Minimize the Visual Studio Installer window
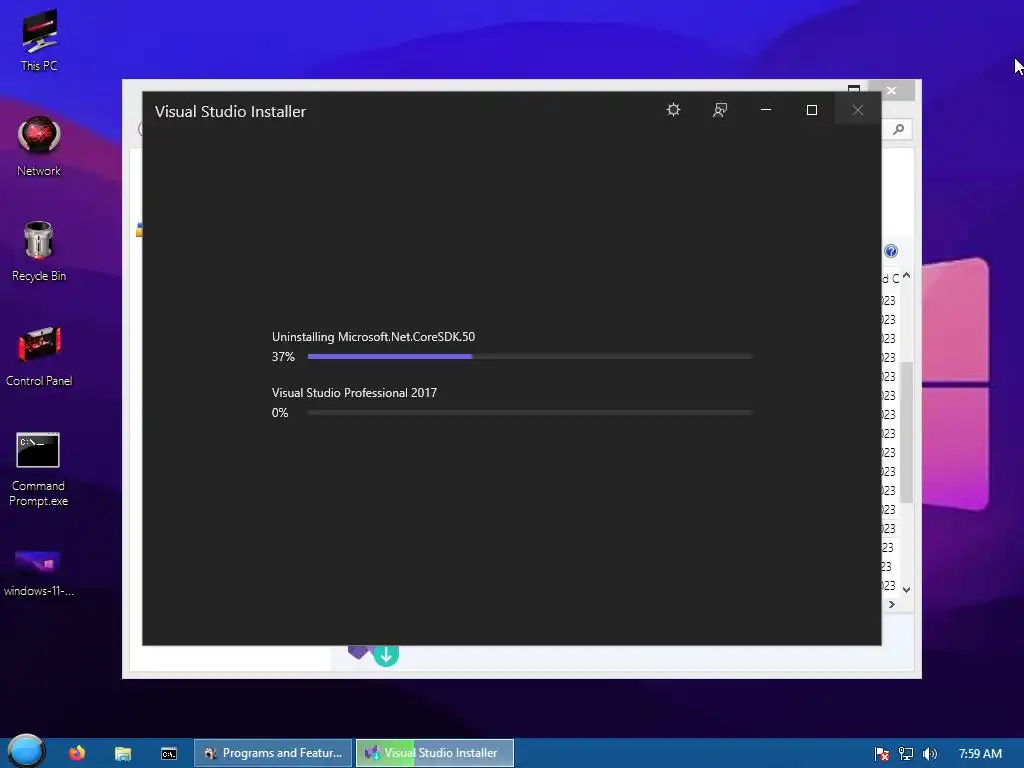Viewport: 1024px width, 768px height. tap(766, 110)
